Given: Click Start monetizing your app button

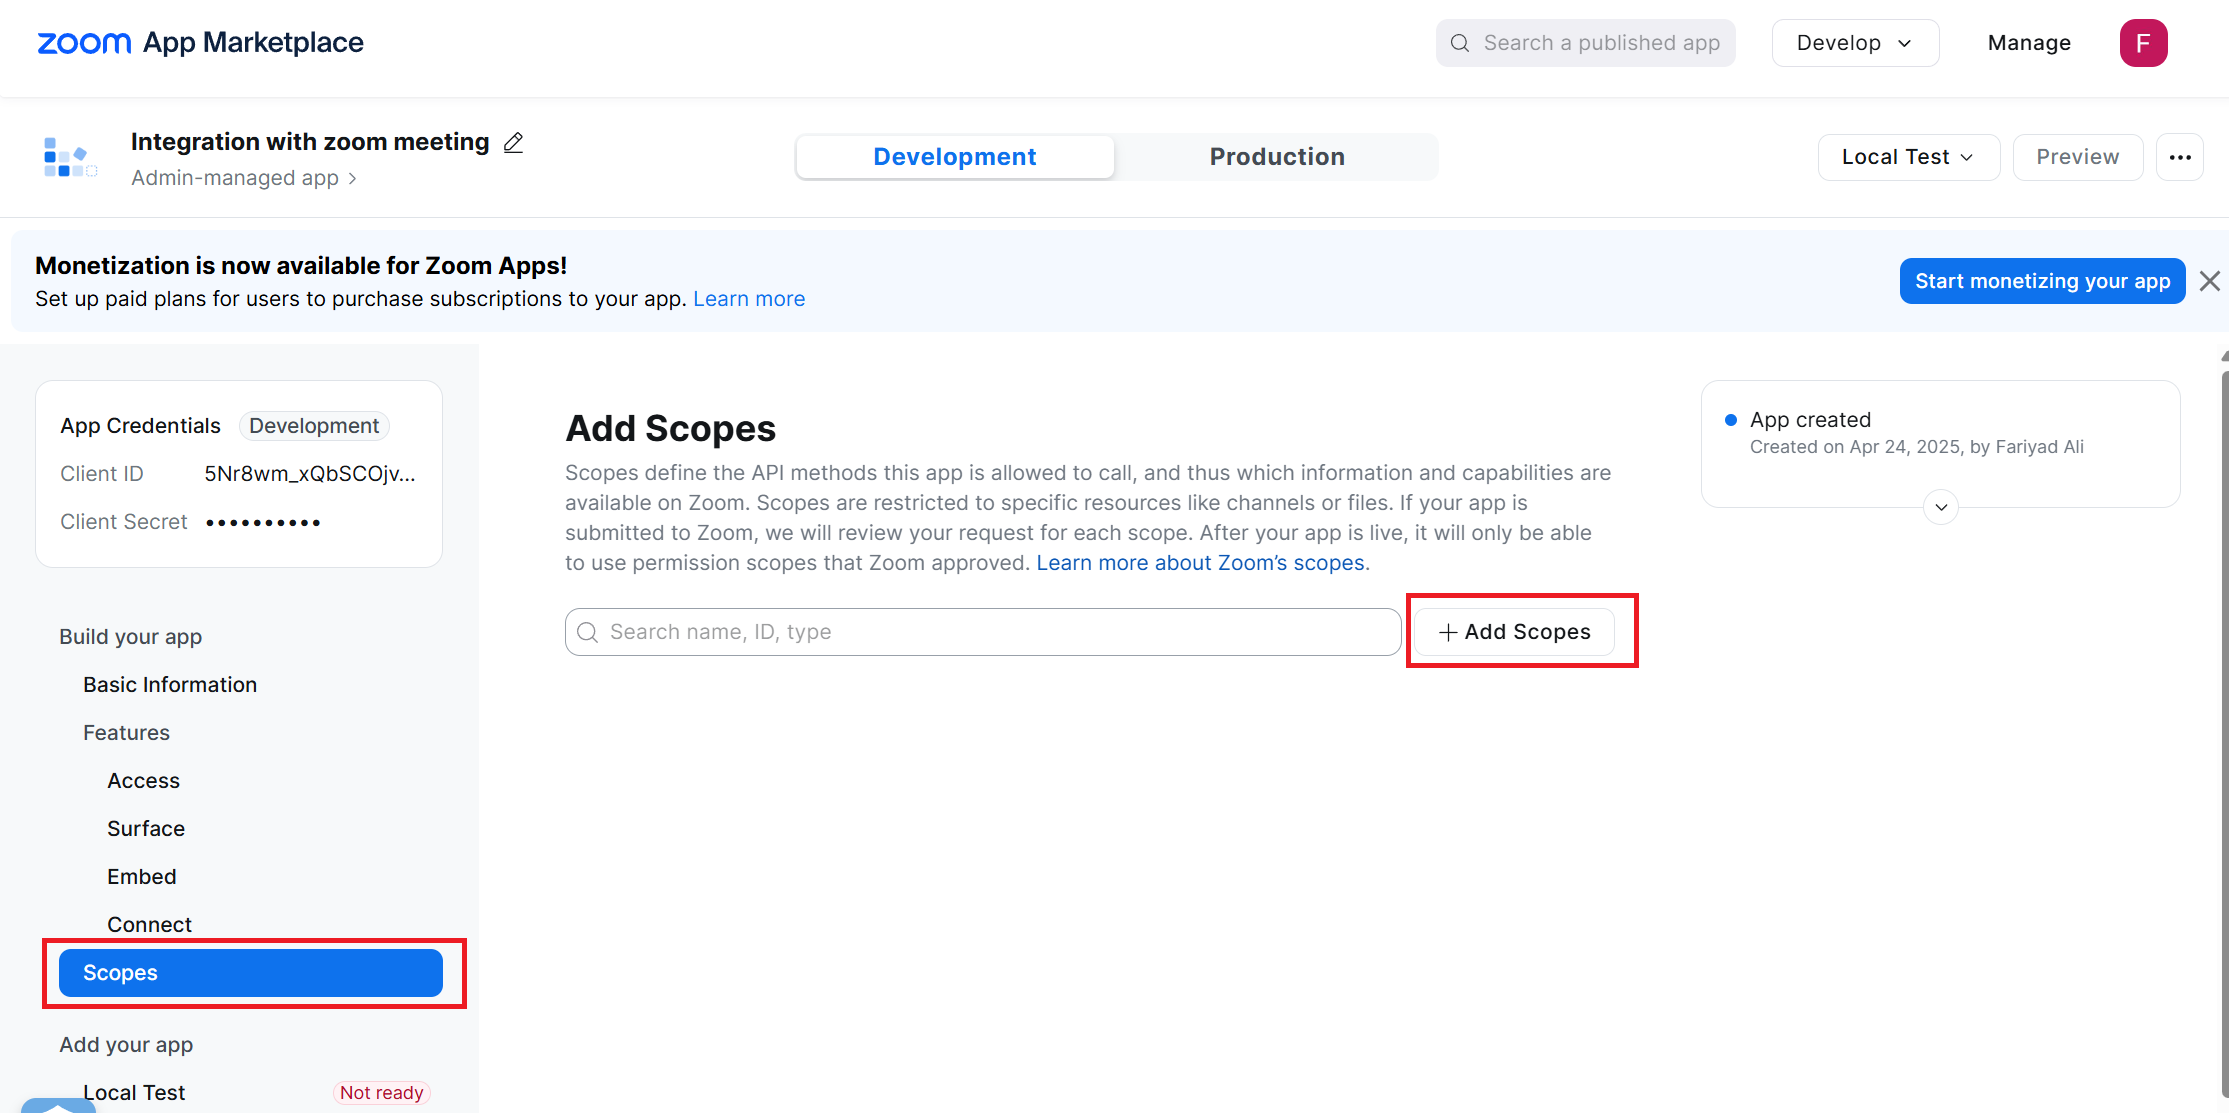Looking at the screenshot, I should 2042,281.
